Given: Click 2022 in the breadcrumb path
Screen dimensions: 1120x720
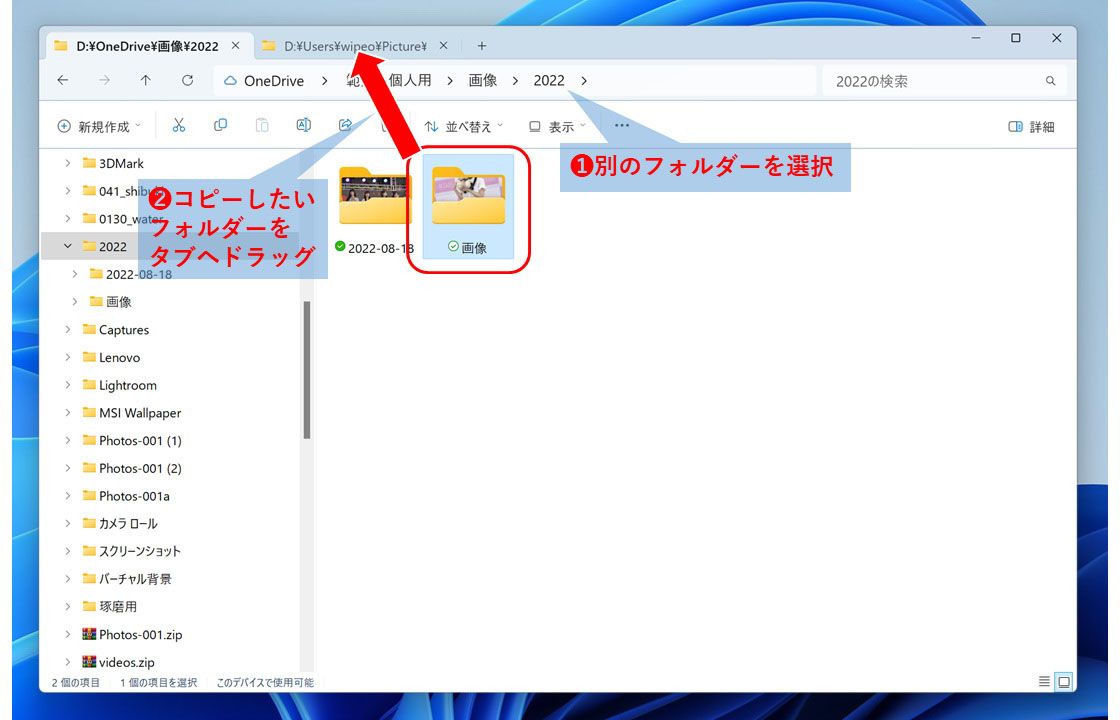Looking at the screenshot, I should [x=549, y=80].
